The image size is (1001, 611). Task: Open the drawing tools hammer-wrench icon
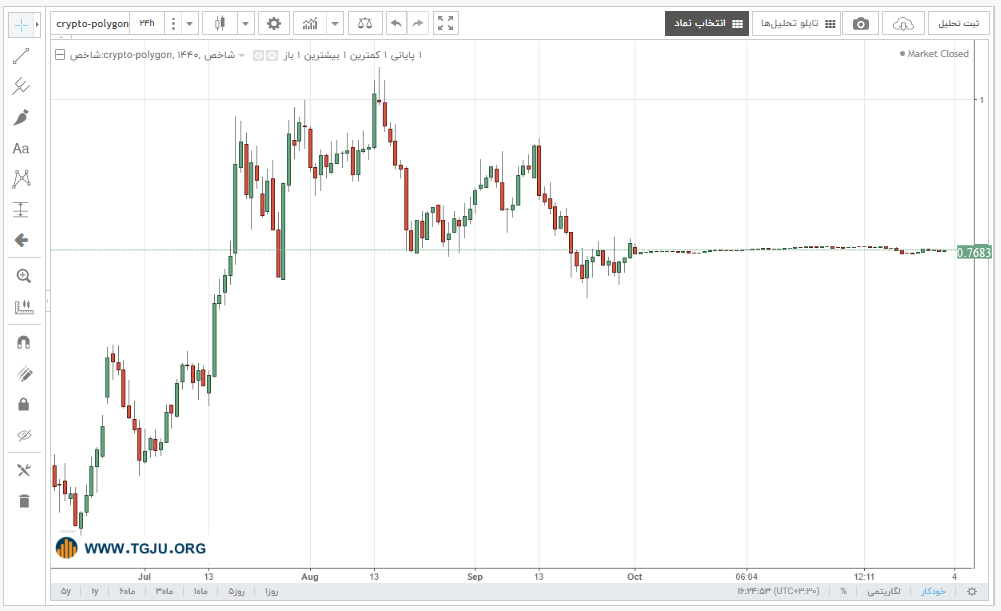(x=24, y=471)
